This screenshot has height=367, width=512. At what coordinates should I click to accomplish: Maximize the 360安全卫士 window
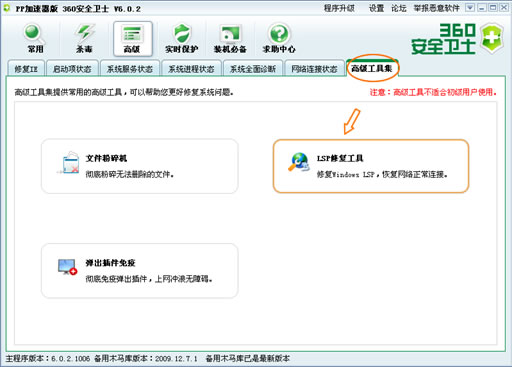(x=493, y=8)
